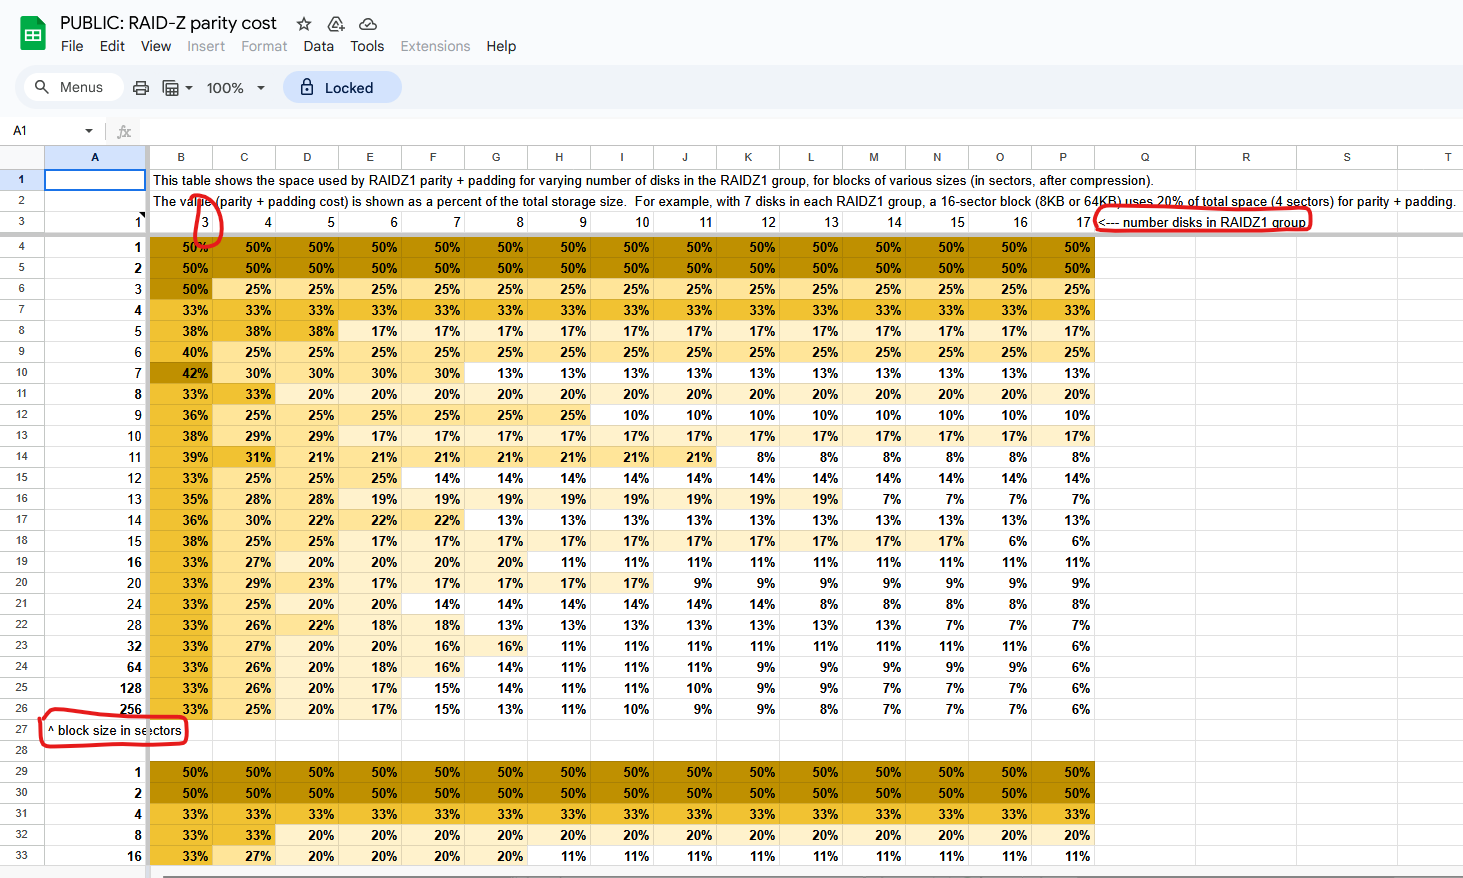
Task: Open the Name box dropdown arrow
Action: [89, 131]
